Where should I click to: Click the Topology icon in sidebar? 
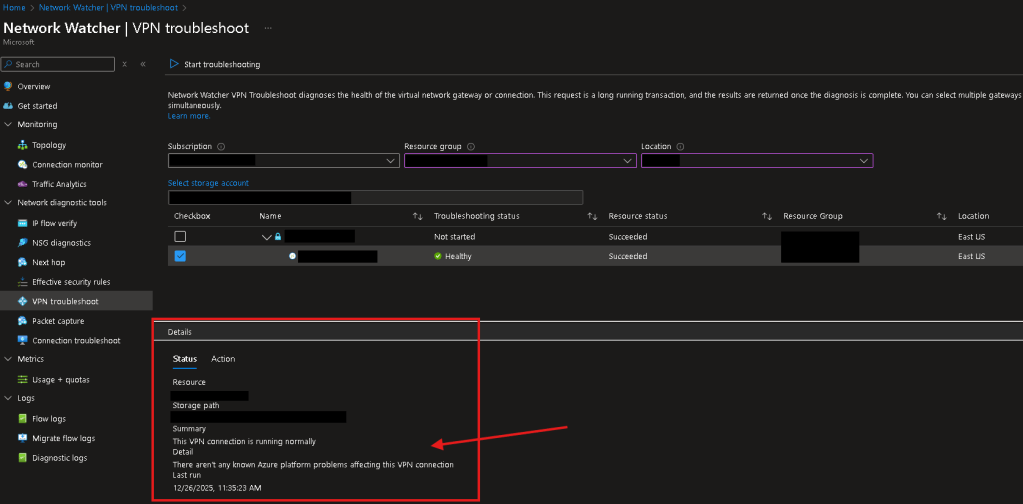(23, 145)
